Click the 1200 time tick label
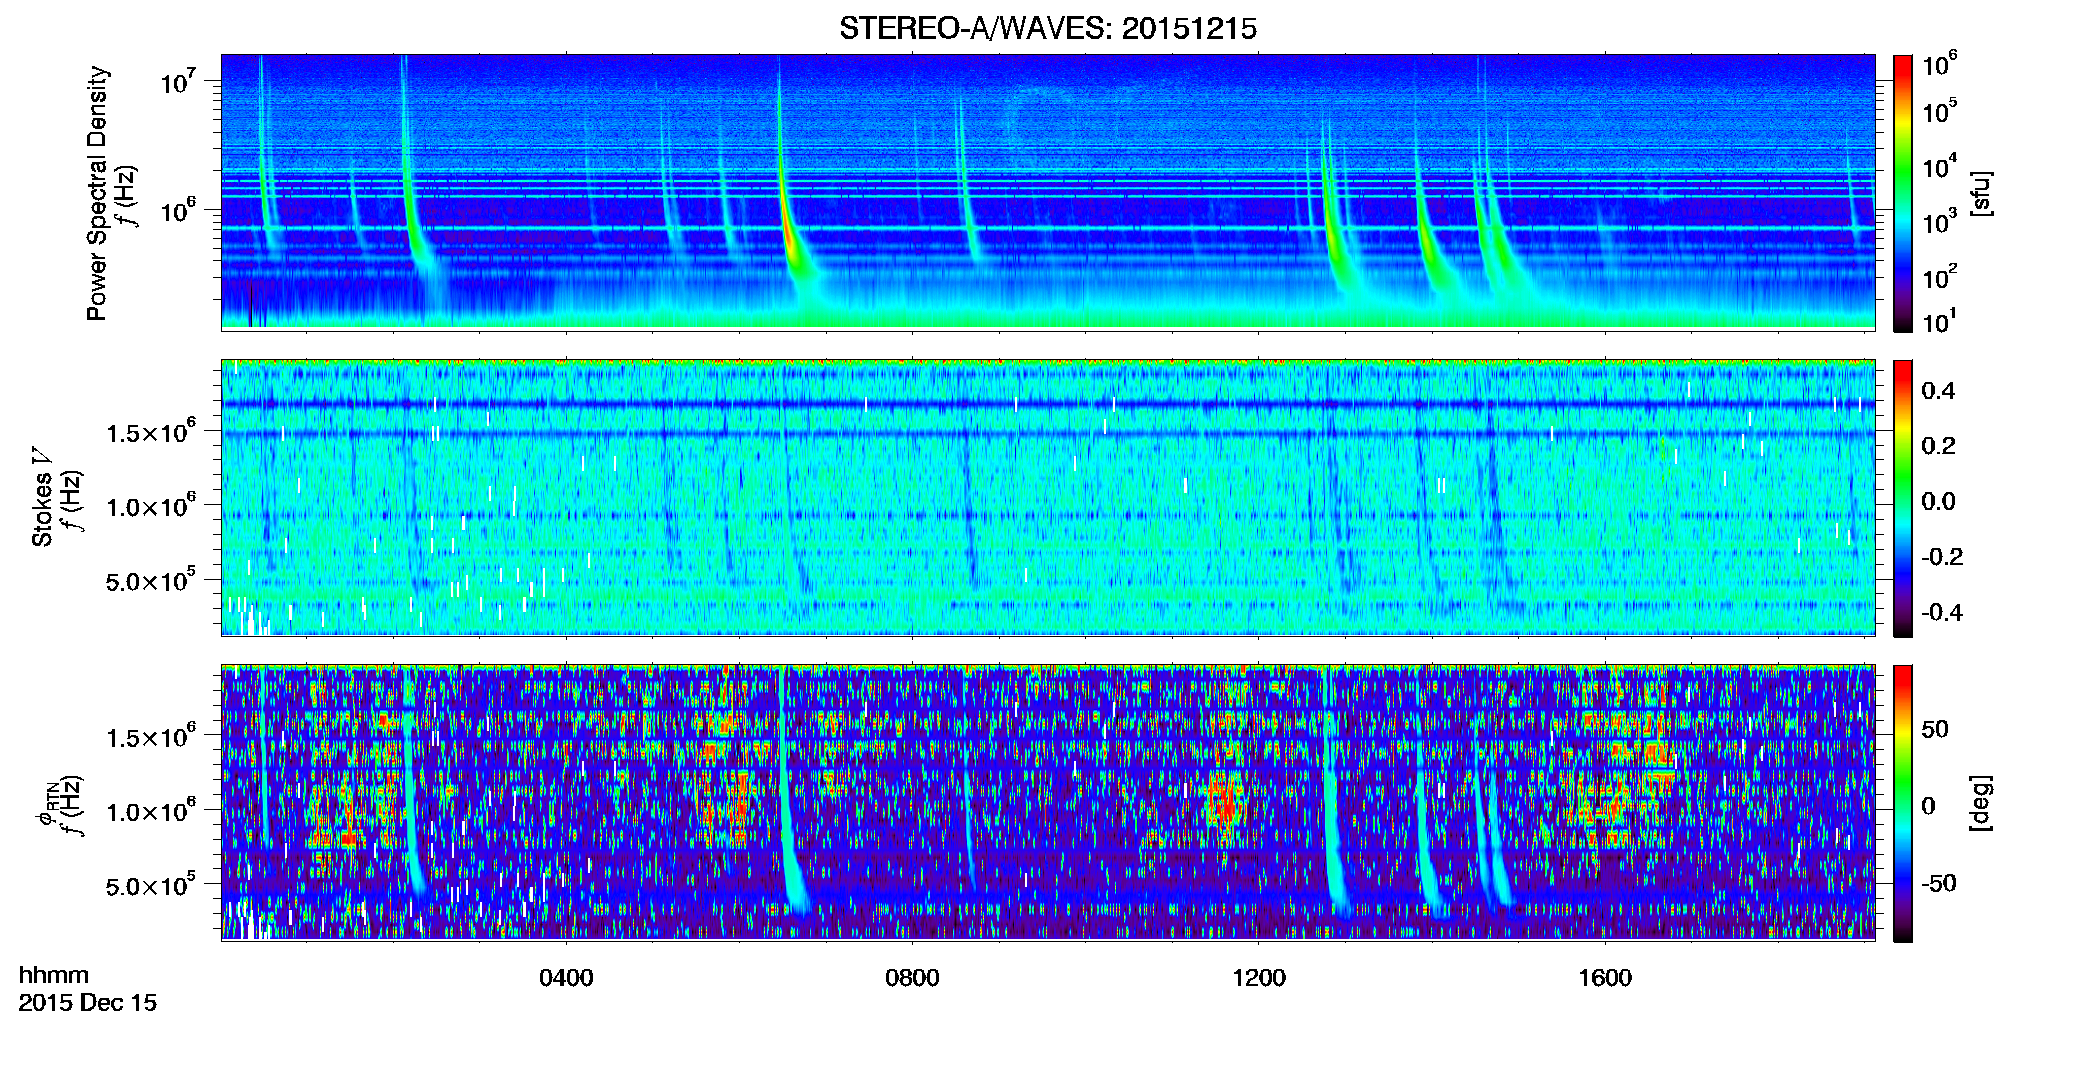The width and height of the screenshot is (2096, 1080). click(1258, 977)
